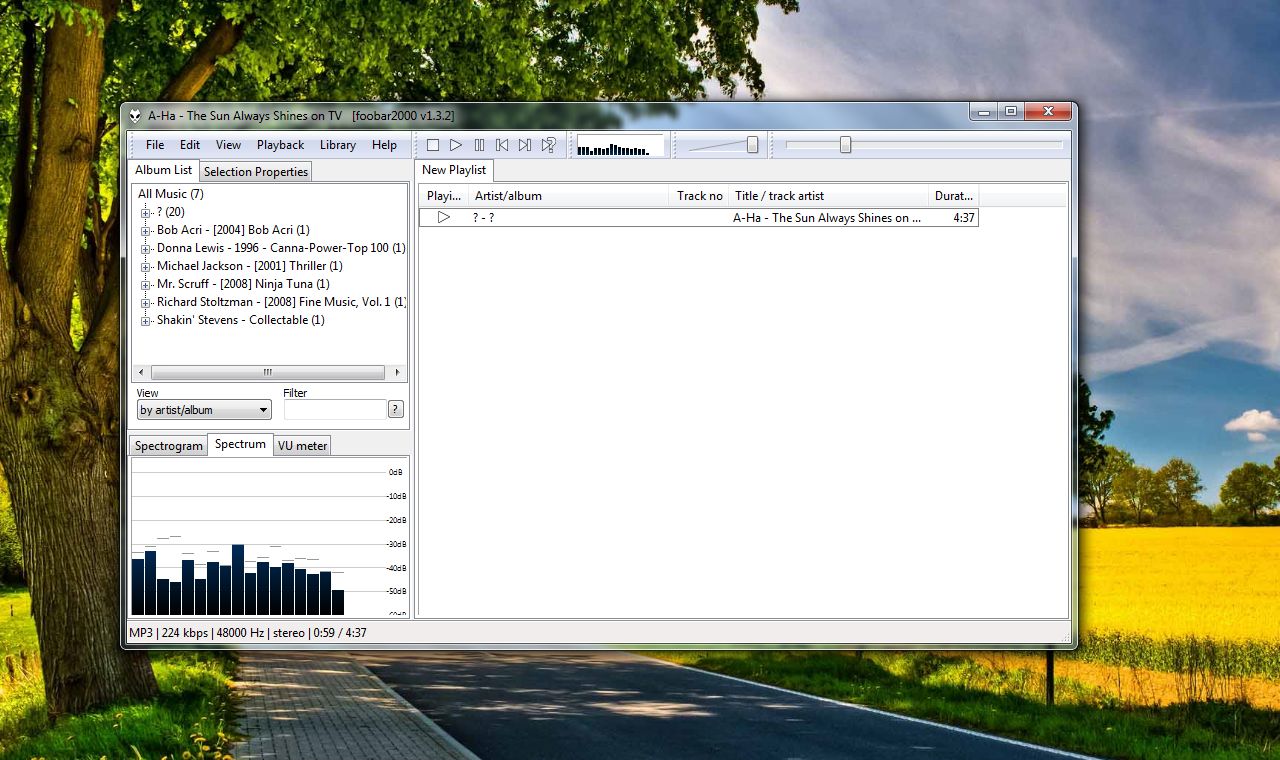Skip to the next track

pos(525,145)
